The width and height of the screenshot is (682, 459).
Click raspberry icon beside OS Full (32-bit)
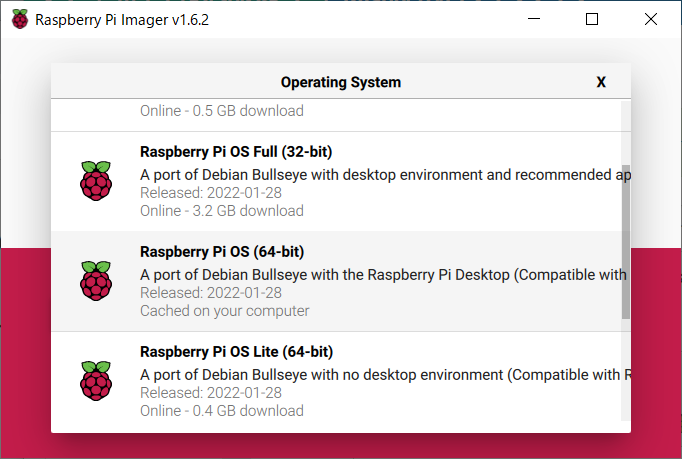point(96,181)
